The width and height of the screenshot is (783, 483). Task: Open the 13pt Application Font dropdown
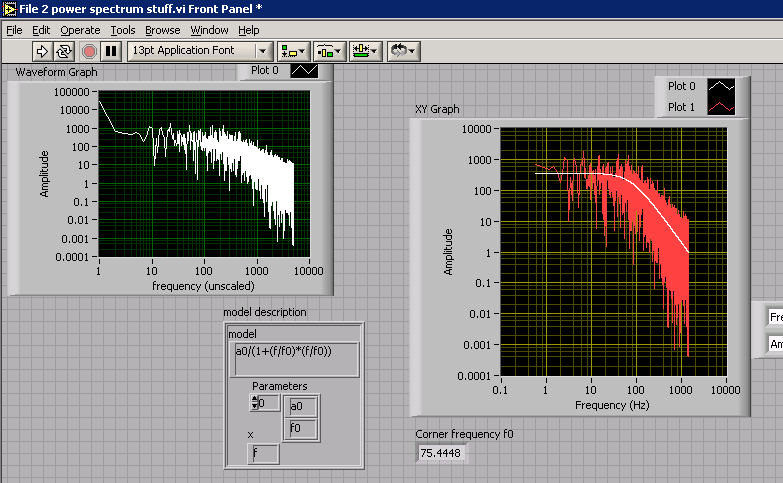(201, 50)
